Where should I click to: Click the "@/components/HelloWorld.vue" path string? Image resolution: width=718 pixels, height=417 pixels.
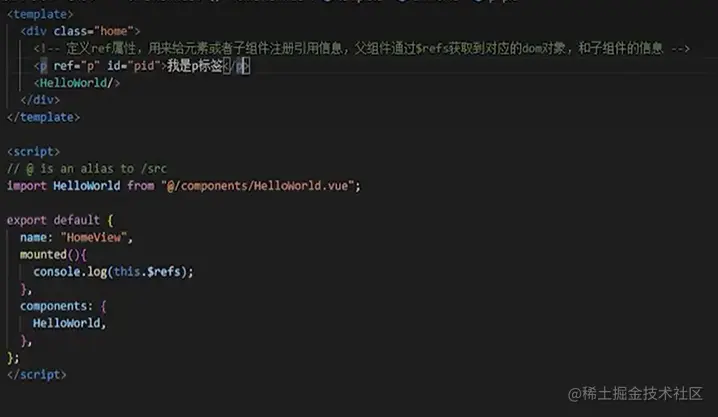point(257,186)
